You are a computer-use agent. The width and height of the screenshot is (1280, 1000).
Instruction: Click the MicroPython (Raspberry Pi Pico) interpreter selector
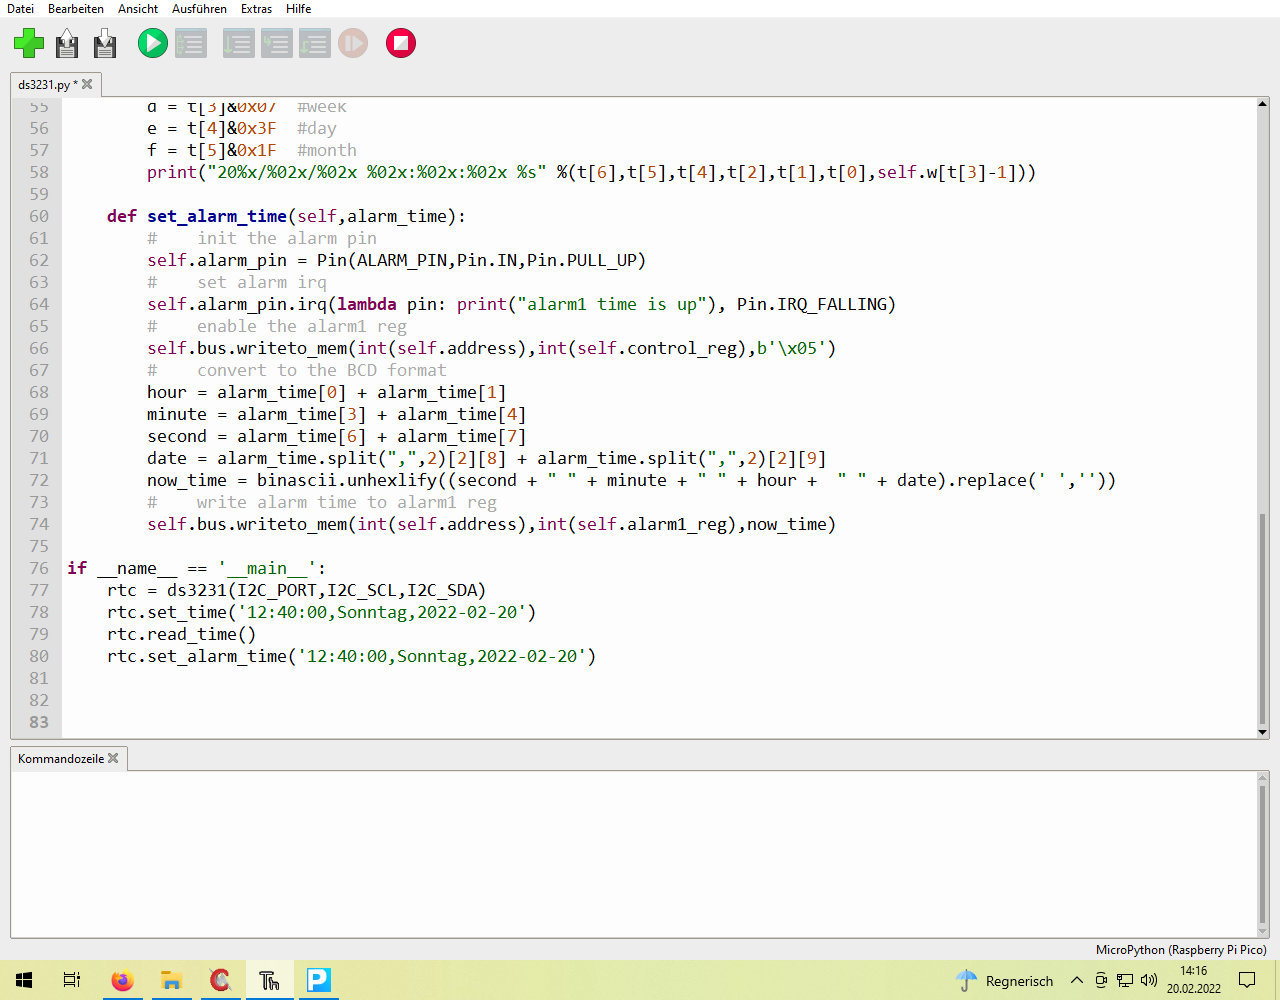click(1181, 950)
